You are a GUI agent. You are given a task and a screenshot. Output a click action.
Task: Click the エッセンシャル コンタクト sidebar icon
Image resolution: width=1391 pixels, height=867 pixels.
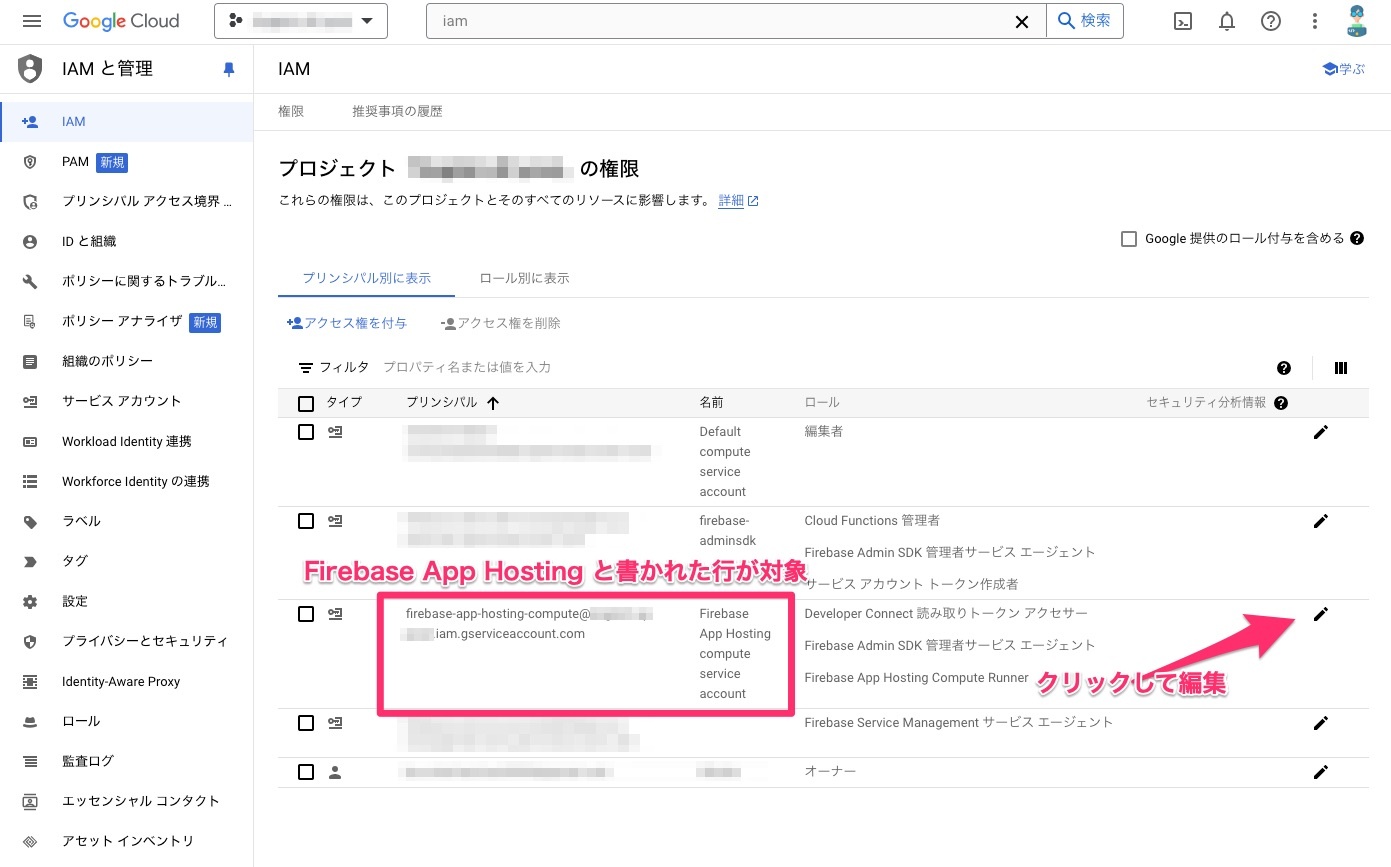(x=30, y=801)
